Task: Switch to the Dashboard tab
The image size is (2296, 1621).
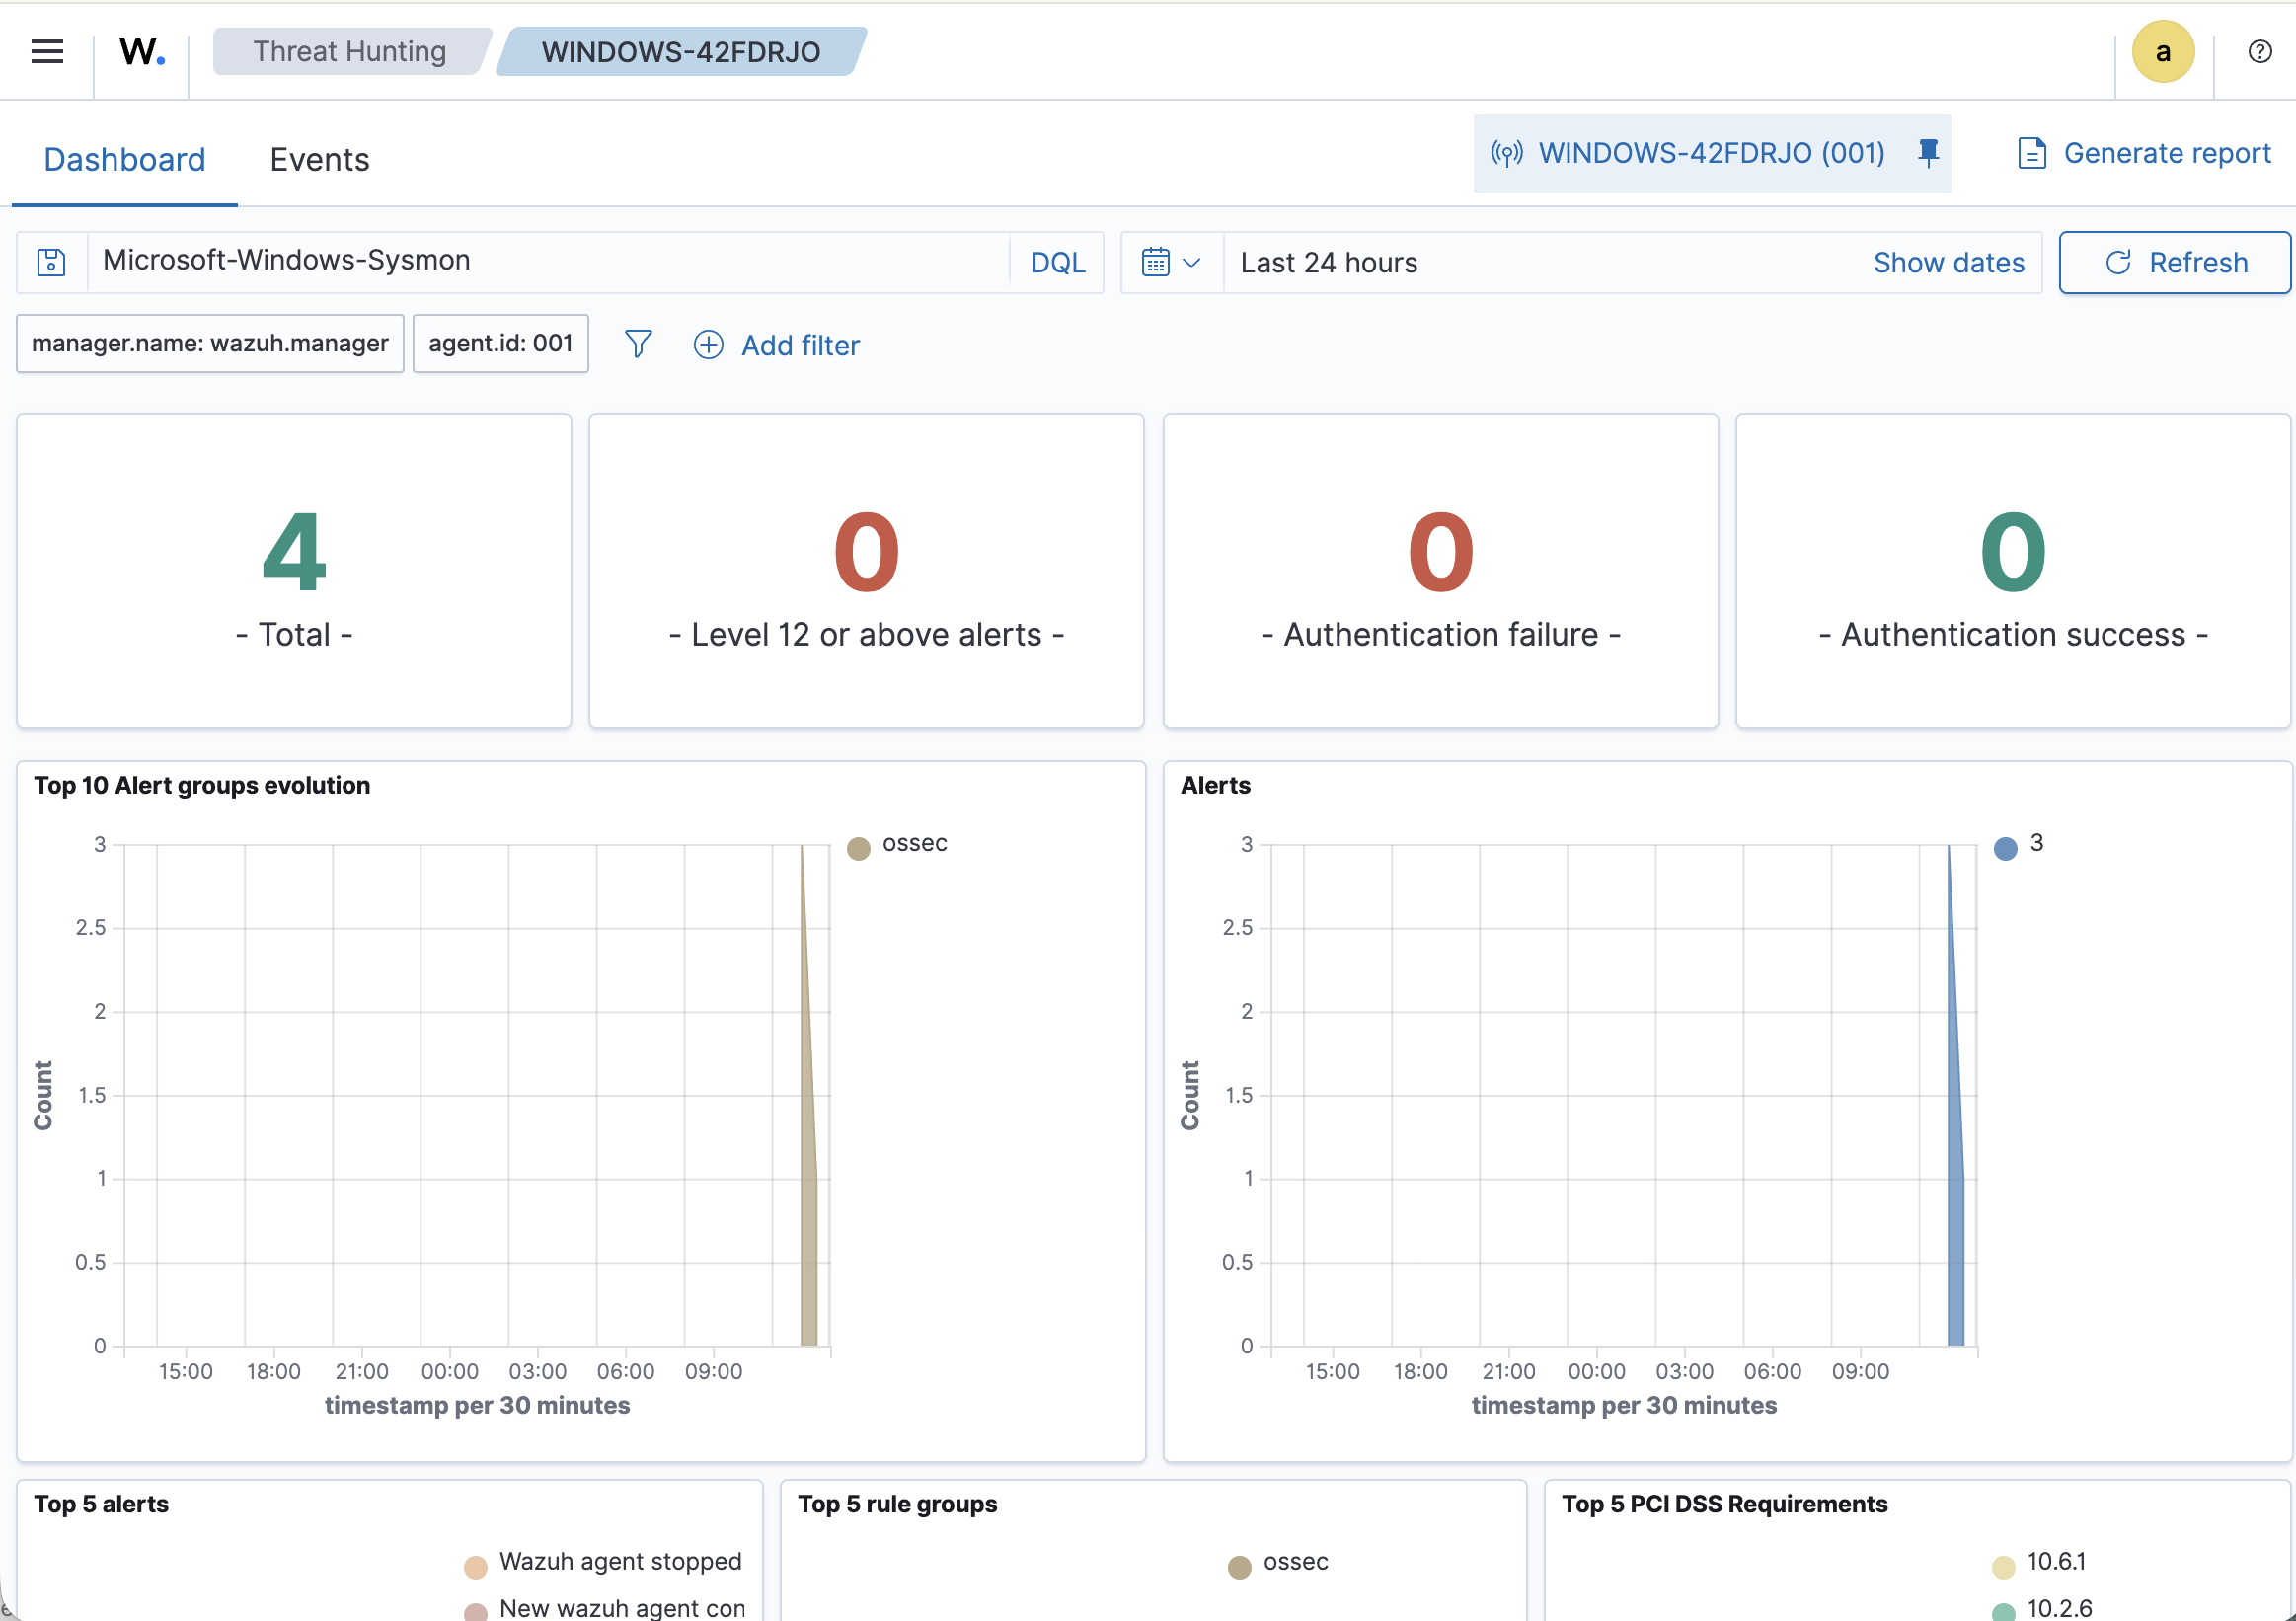Action: click(125, 159)
